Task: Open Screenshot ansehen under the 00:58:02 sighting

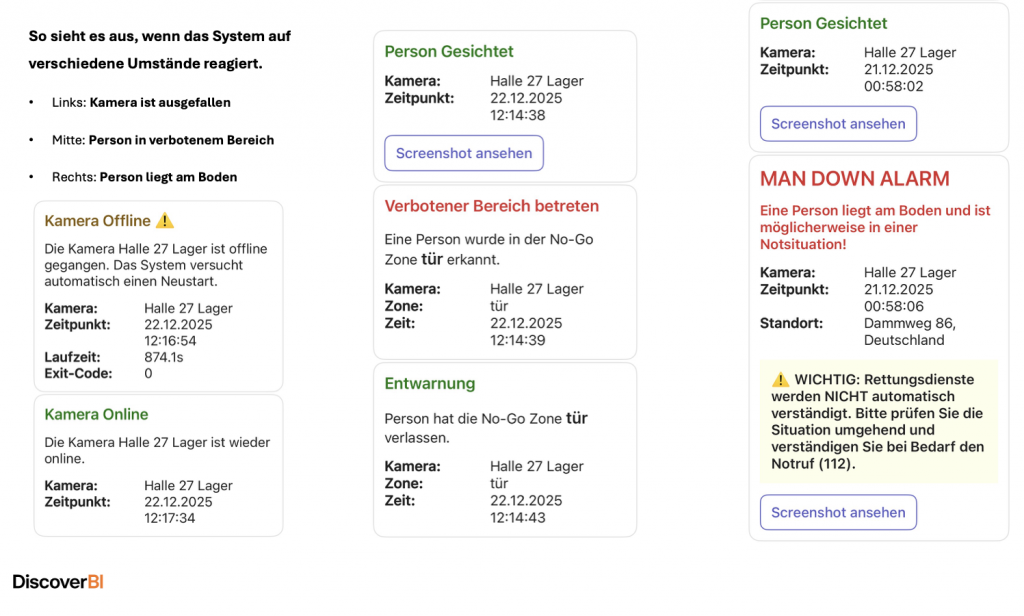Action: (838, 124)
